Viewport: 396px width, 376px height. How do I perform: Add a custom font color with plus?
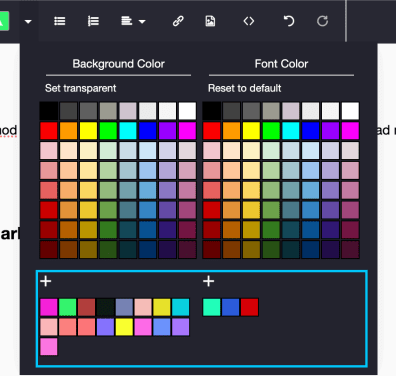209,281
